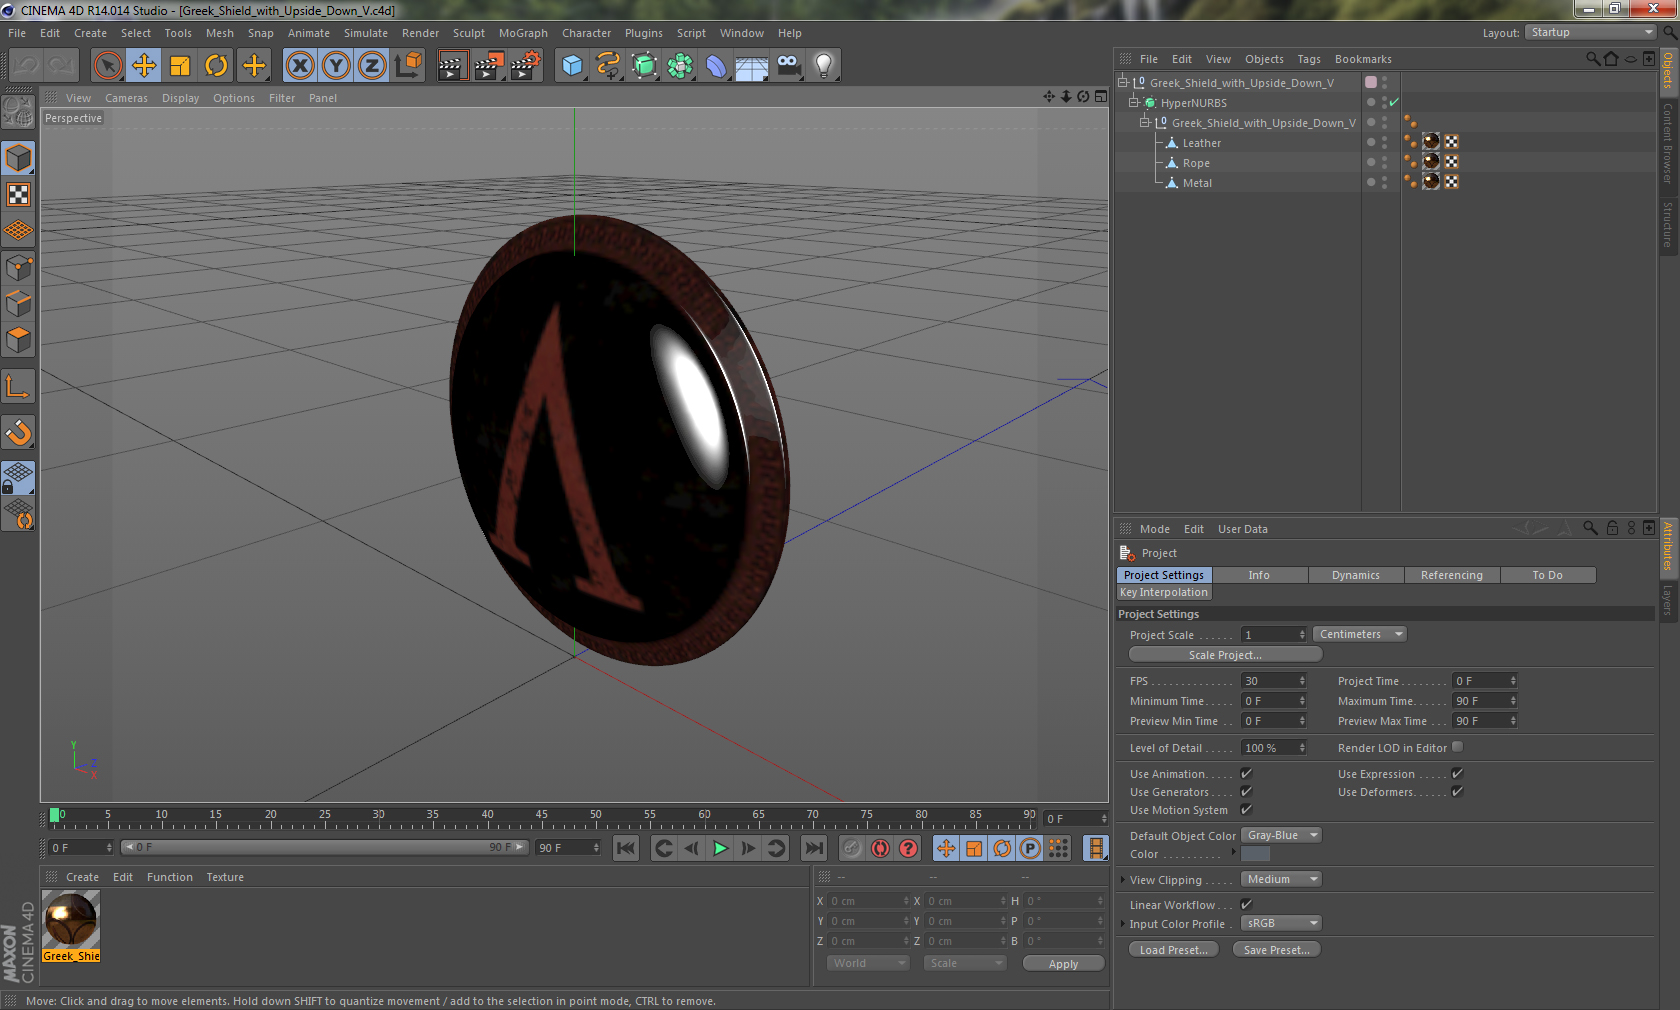The height and width of the screenshot is (1010, 1680).
Task: Select the Rotate tool
Action: coord(216,66)
